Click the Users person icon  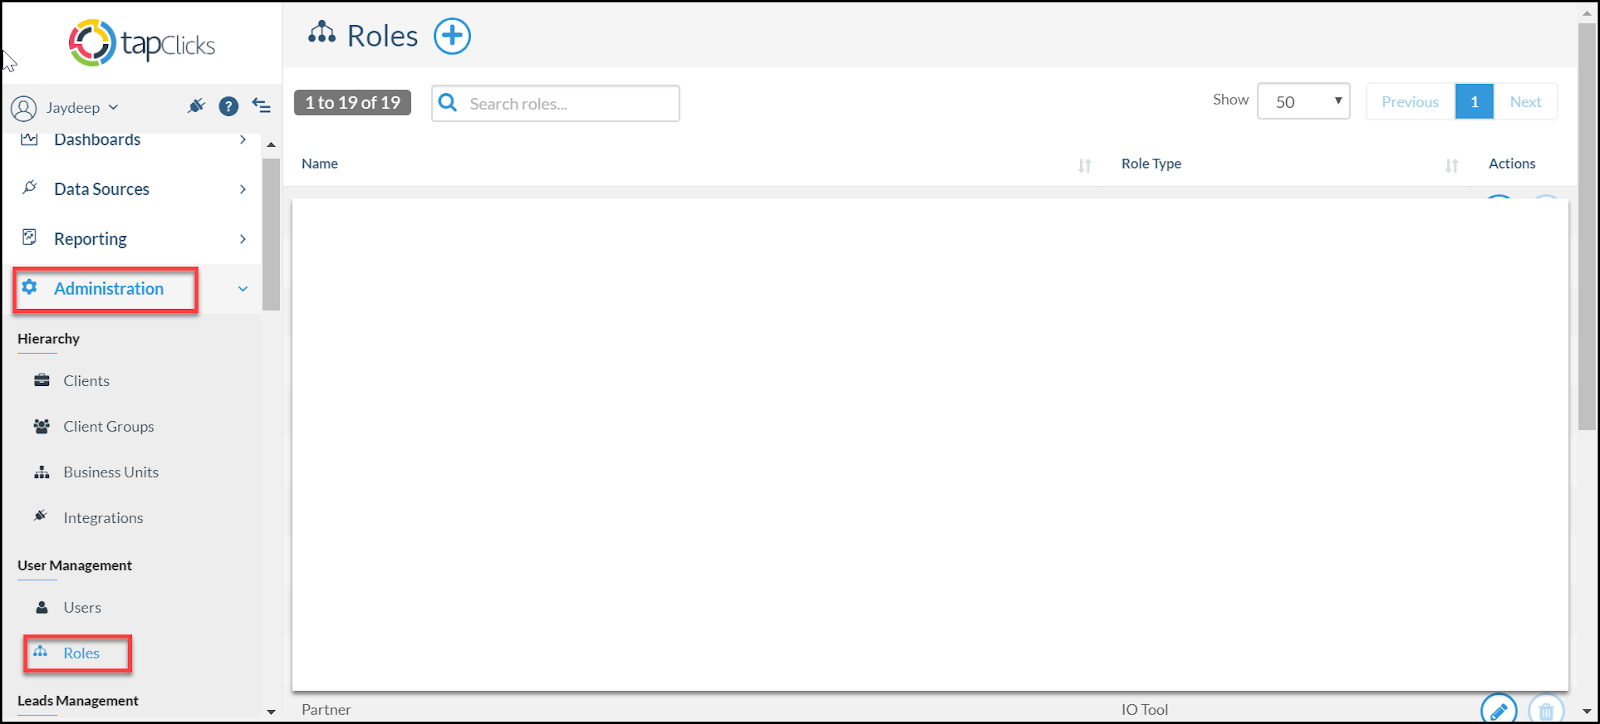(42, 607)
